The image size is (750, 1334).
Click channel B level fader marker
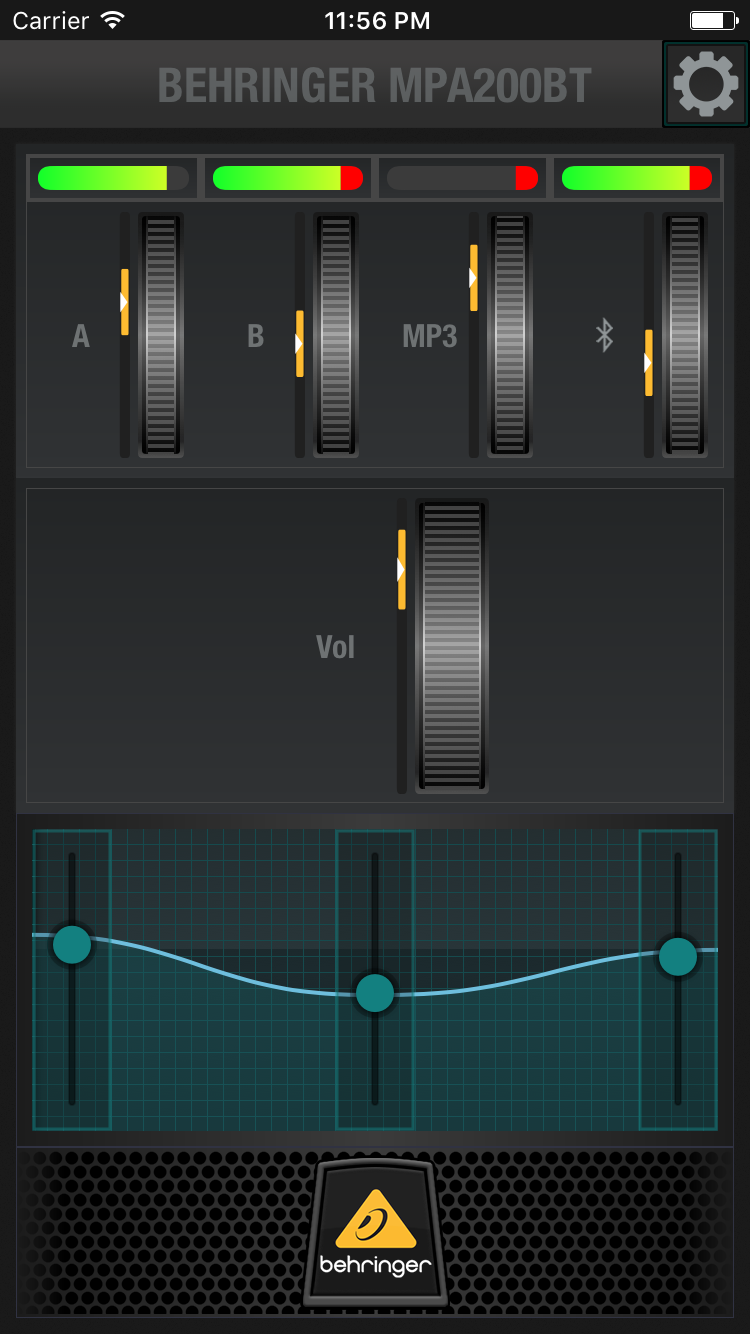click(x=299, y=344)
